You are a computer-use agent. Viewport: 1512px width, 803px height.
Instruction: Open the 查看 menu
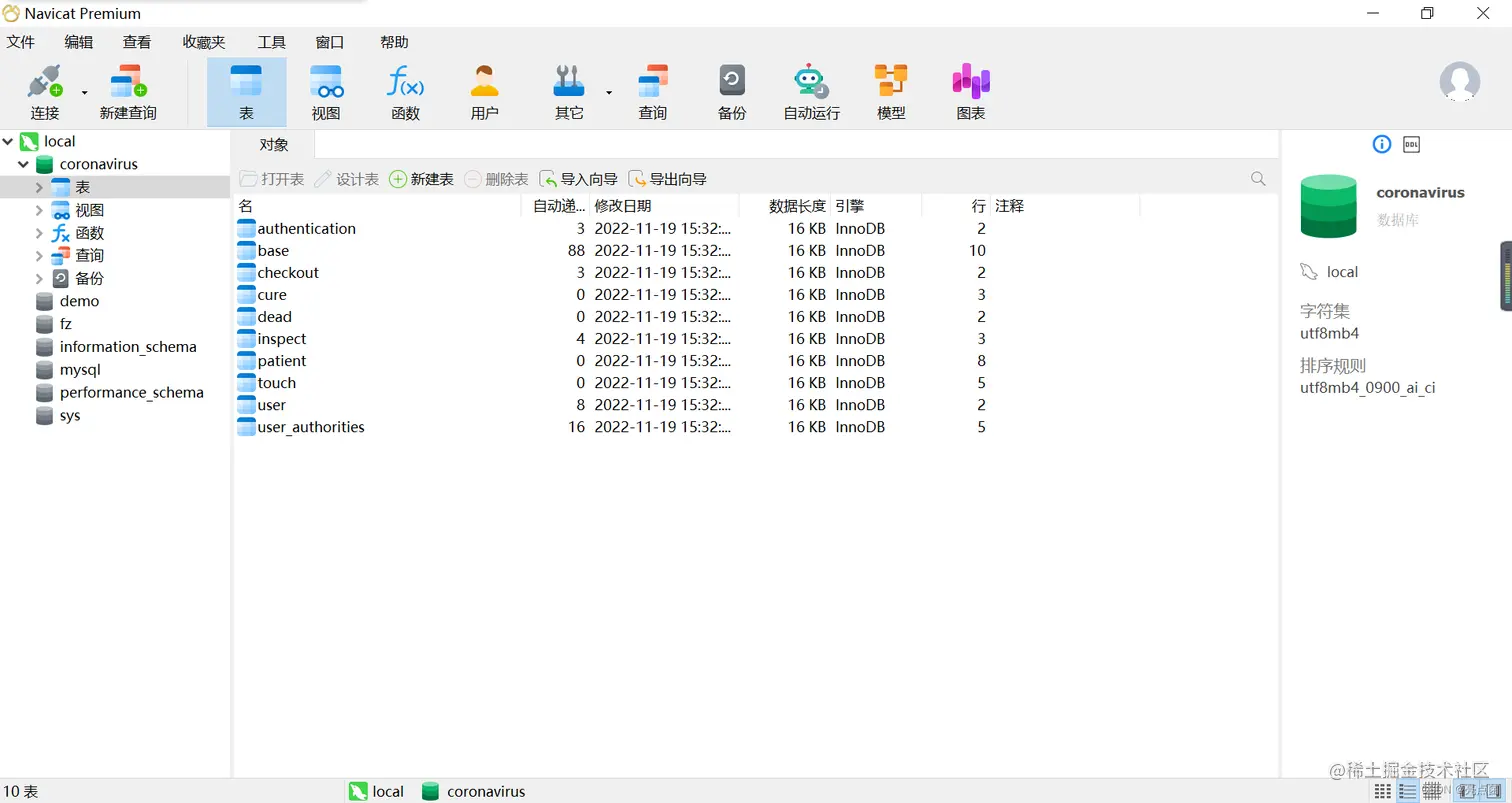(x=137, y=42)
